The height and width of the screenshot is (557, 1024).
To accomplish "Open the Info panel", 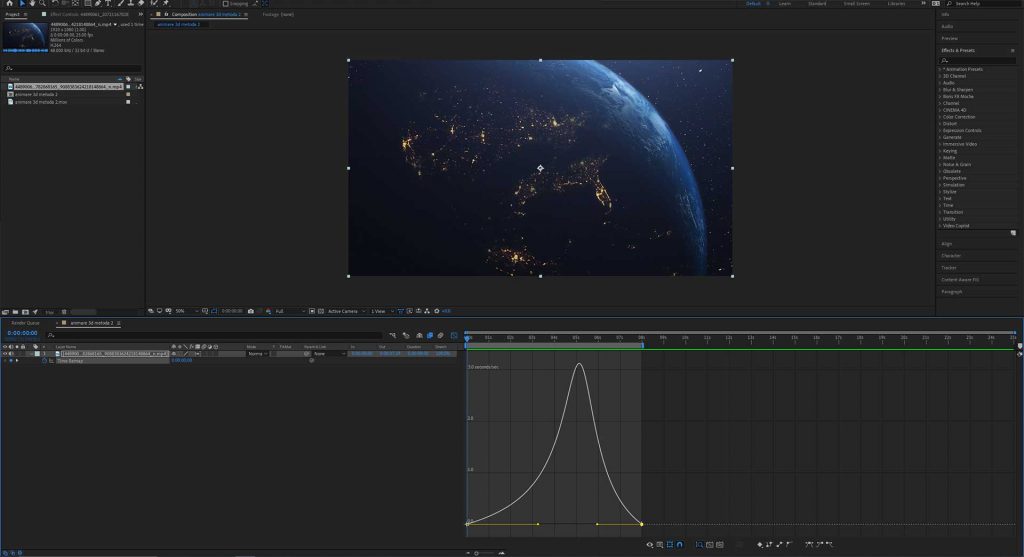I will point(945,14).
